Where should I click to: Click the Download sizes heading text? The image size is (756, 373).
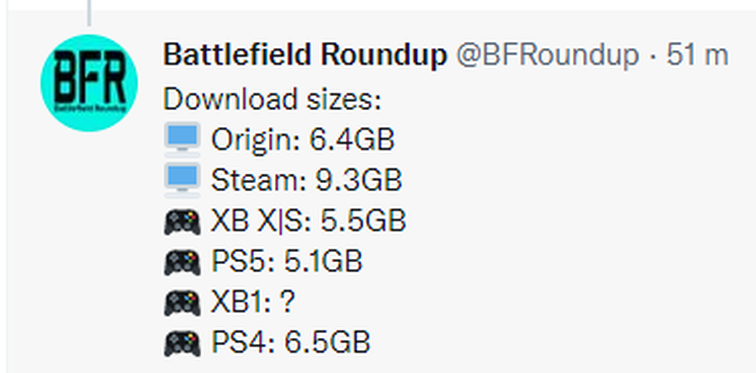[x=272, y=100]
